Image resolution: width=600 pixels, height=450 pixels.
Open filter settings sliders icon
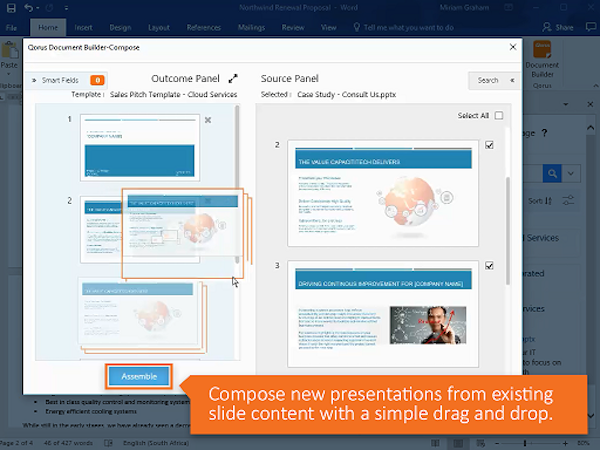click(569, 201)
